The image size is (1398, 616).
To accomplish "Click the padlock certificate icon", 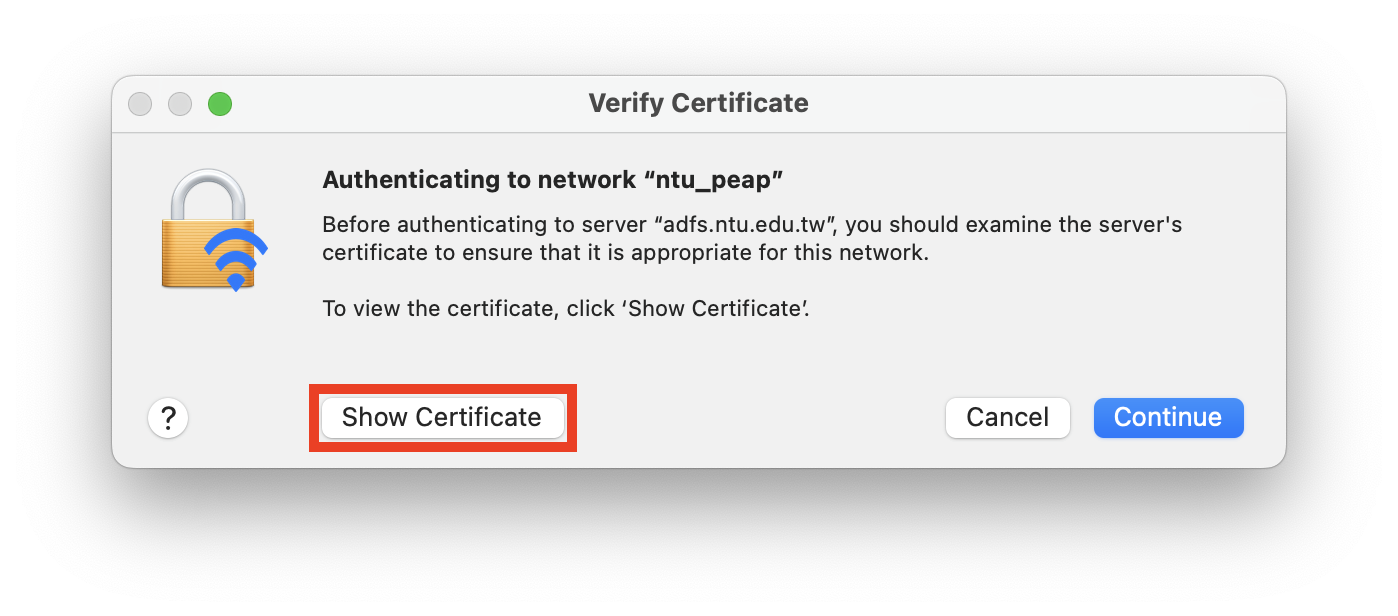I will point(214,230).
